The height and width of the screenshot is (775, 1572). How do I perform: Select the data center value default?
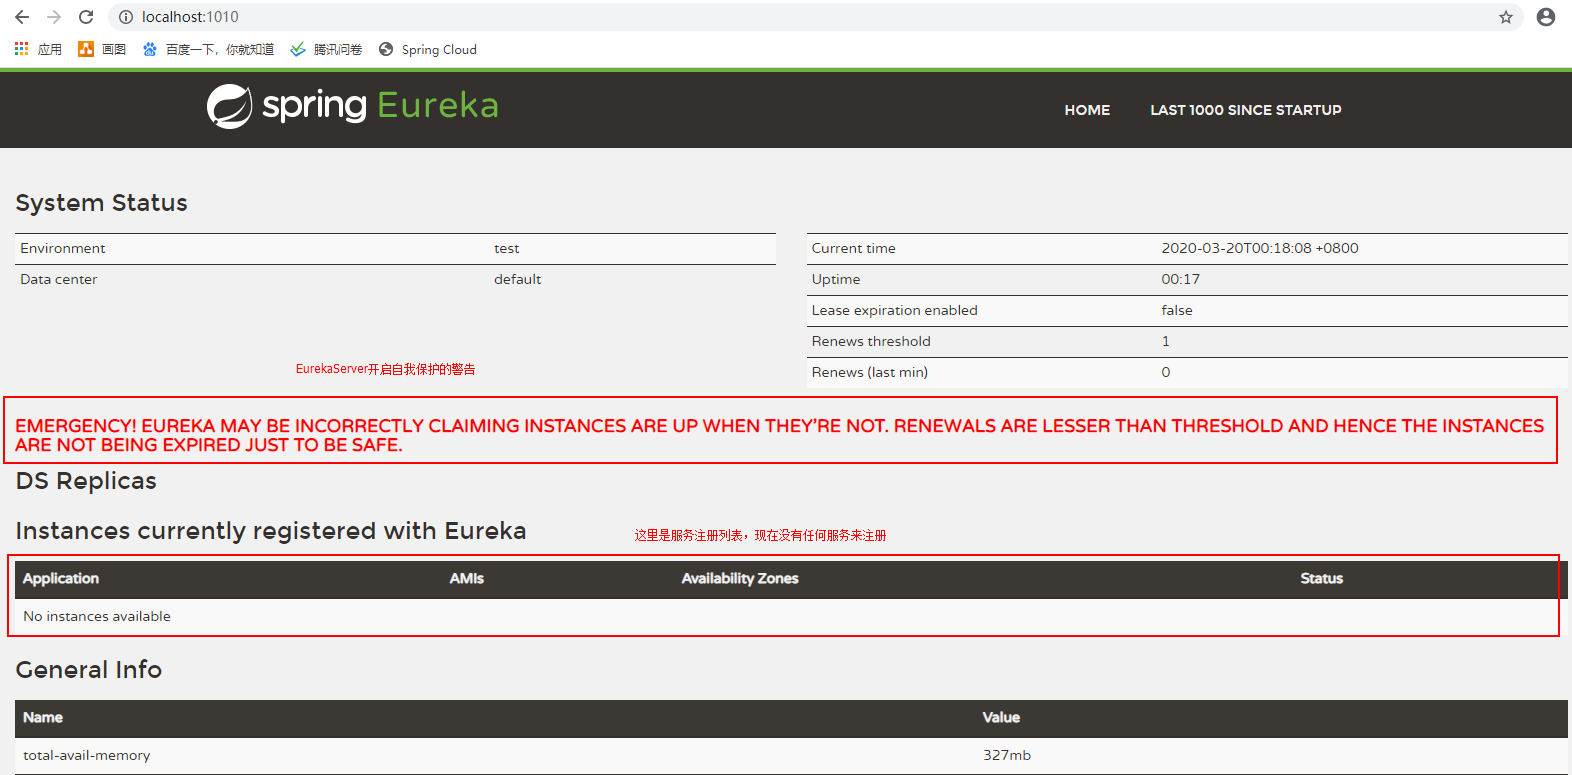(518, 279)
